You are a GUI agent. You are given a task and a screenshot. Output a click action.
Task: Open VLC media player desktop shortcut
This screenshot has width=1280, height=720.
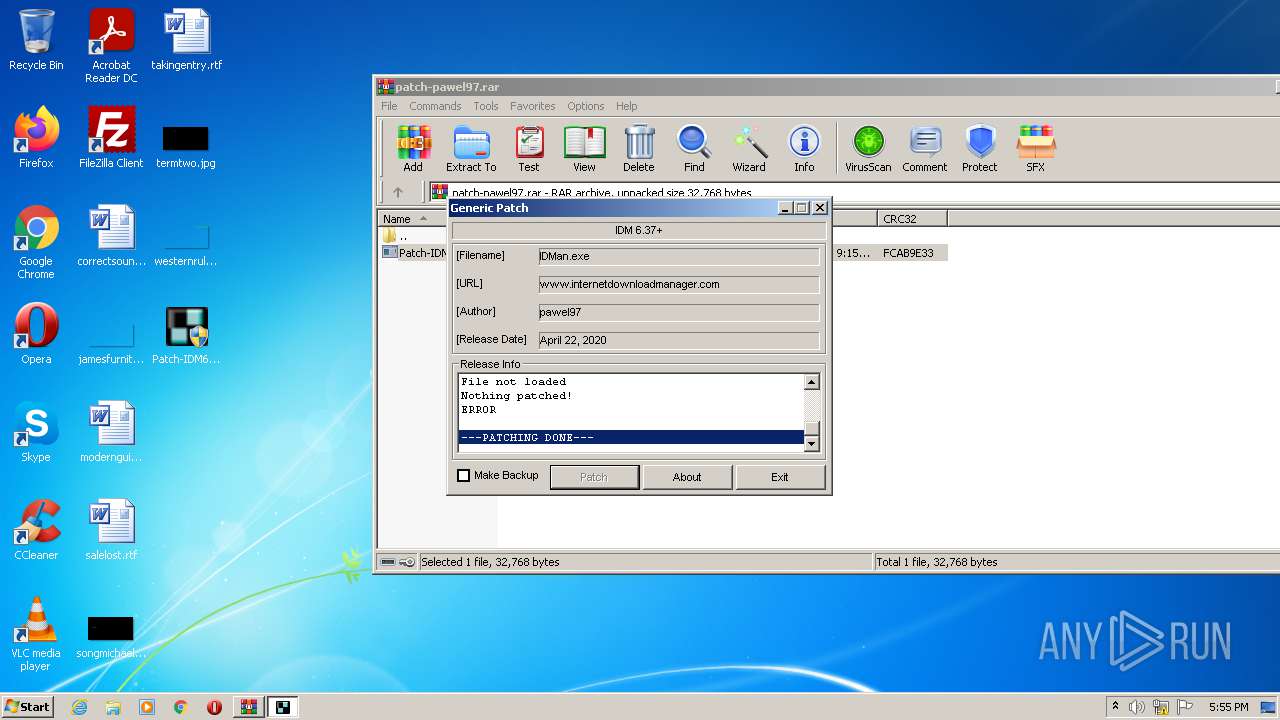(36, 634)
